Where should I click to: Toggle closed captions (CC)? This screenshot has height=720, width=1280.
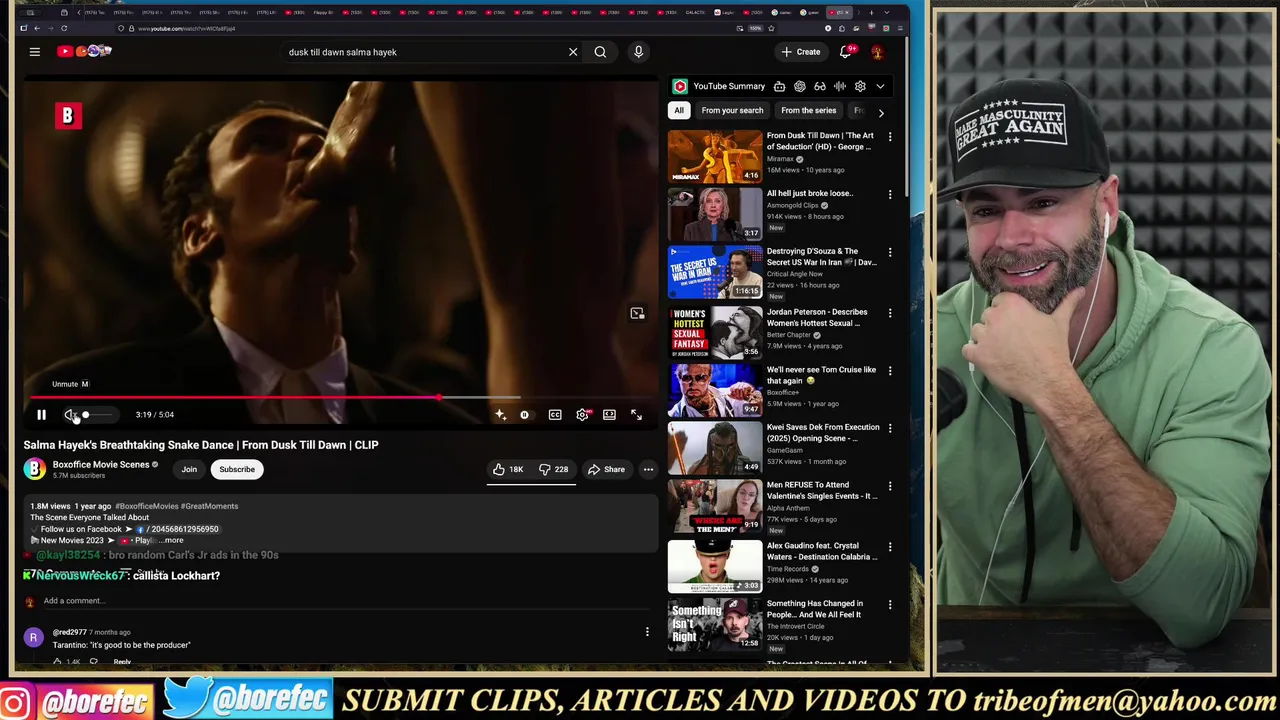[x=555, y=414]
